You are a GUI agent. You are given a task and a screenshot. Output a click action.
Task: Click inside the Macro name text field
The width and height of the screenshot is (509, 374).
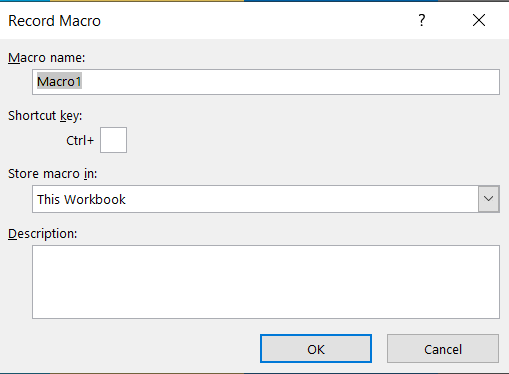pos(266,82)
